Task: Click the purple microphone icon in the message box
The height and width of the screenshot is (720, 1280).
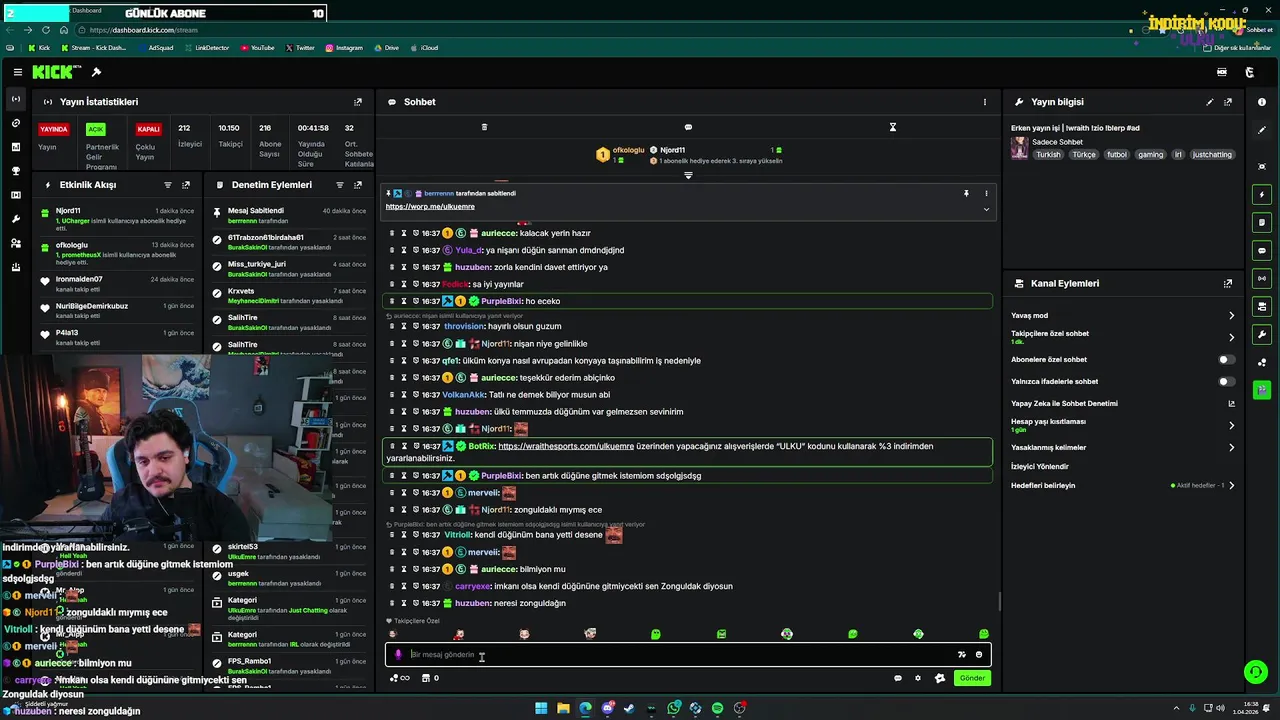Action: 398,655
